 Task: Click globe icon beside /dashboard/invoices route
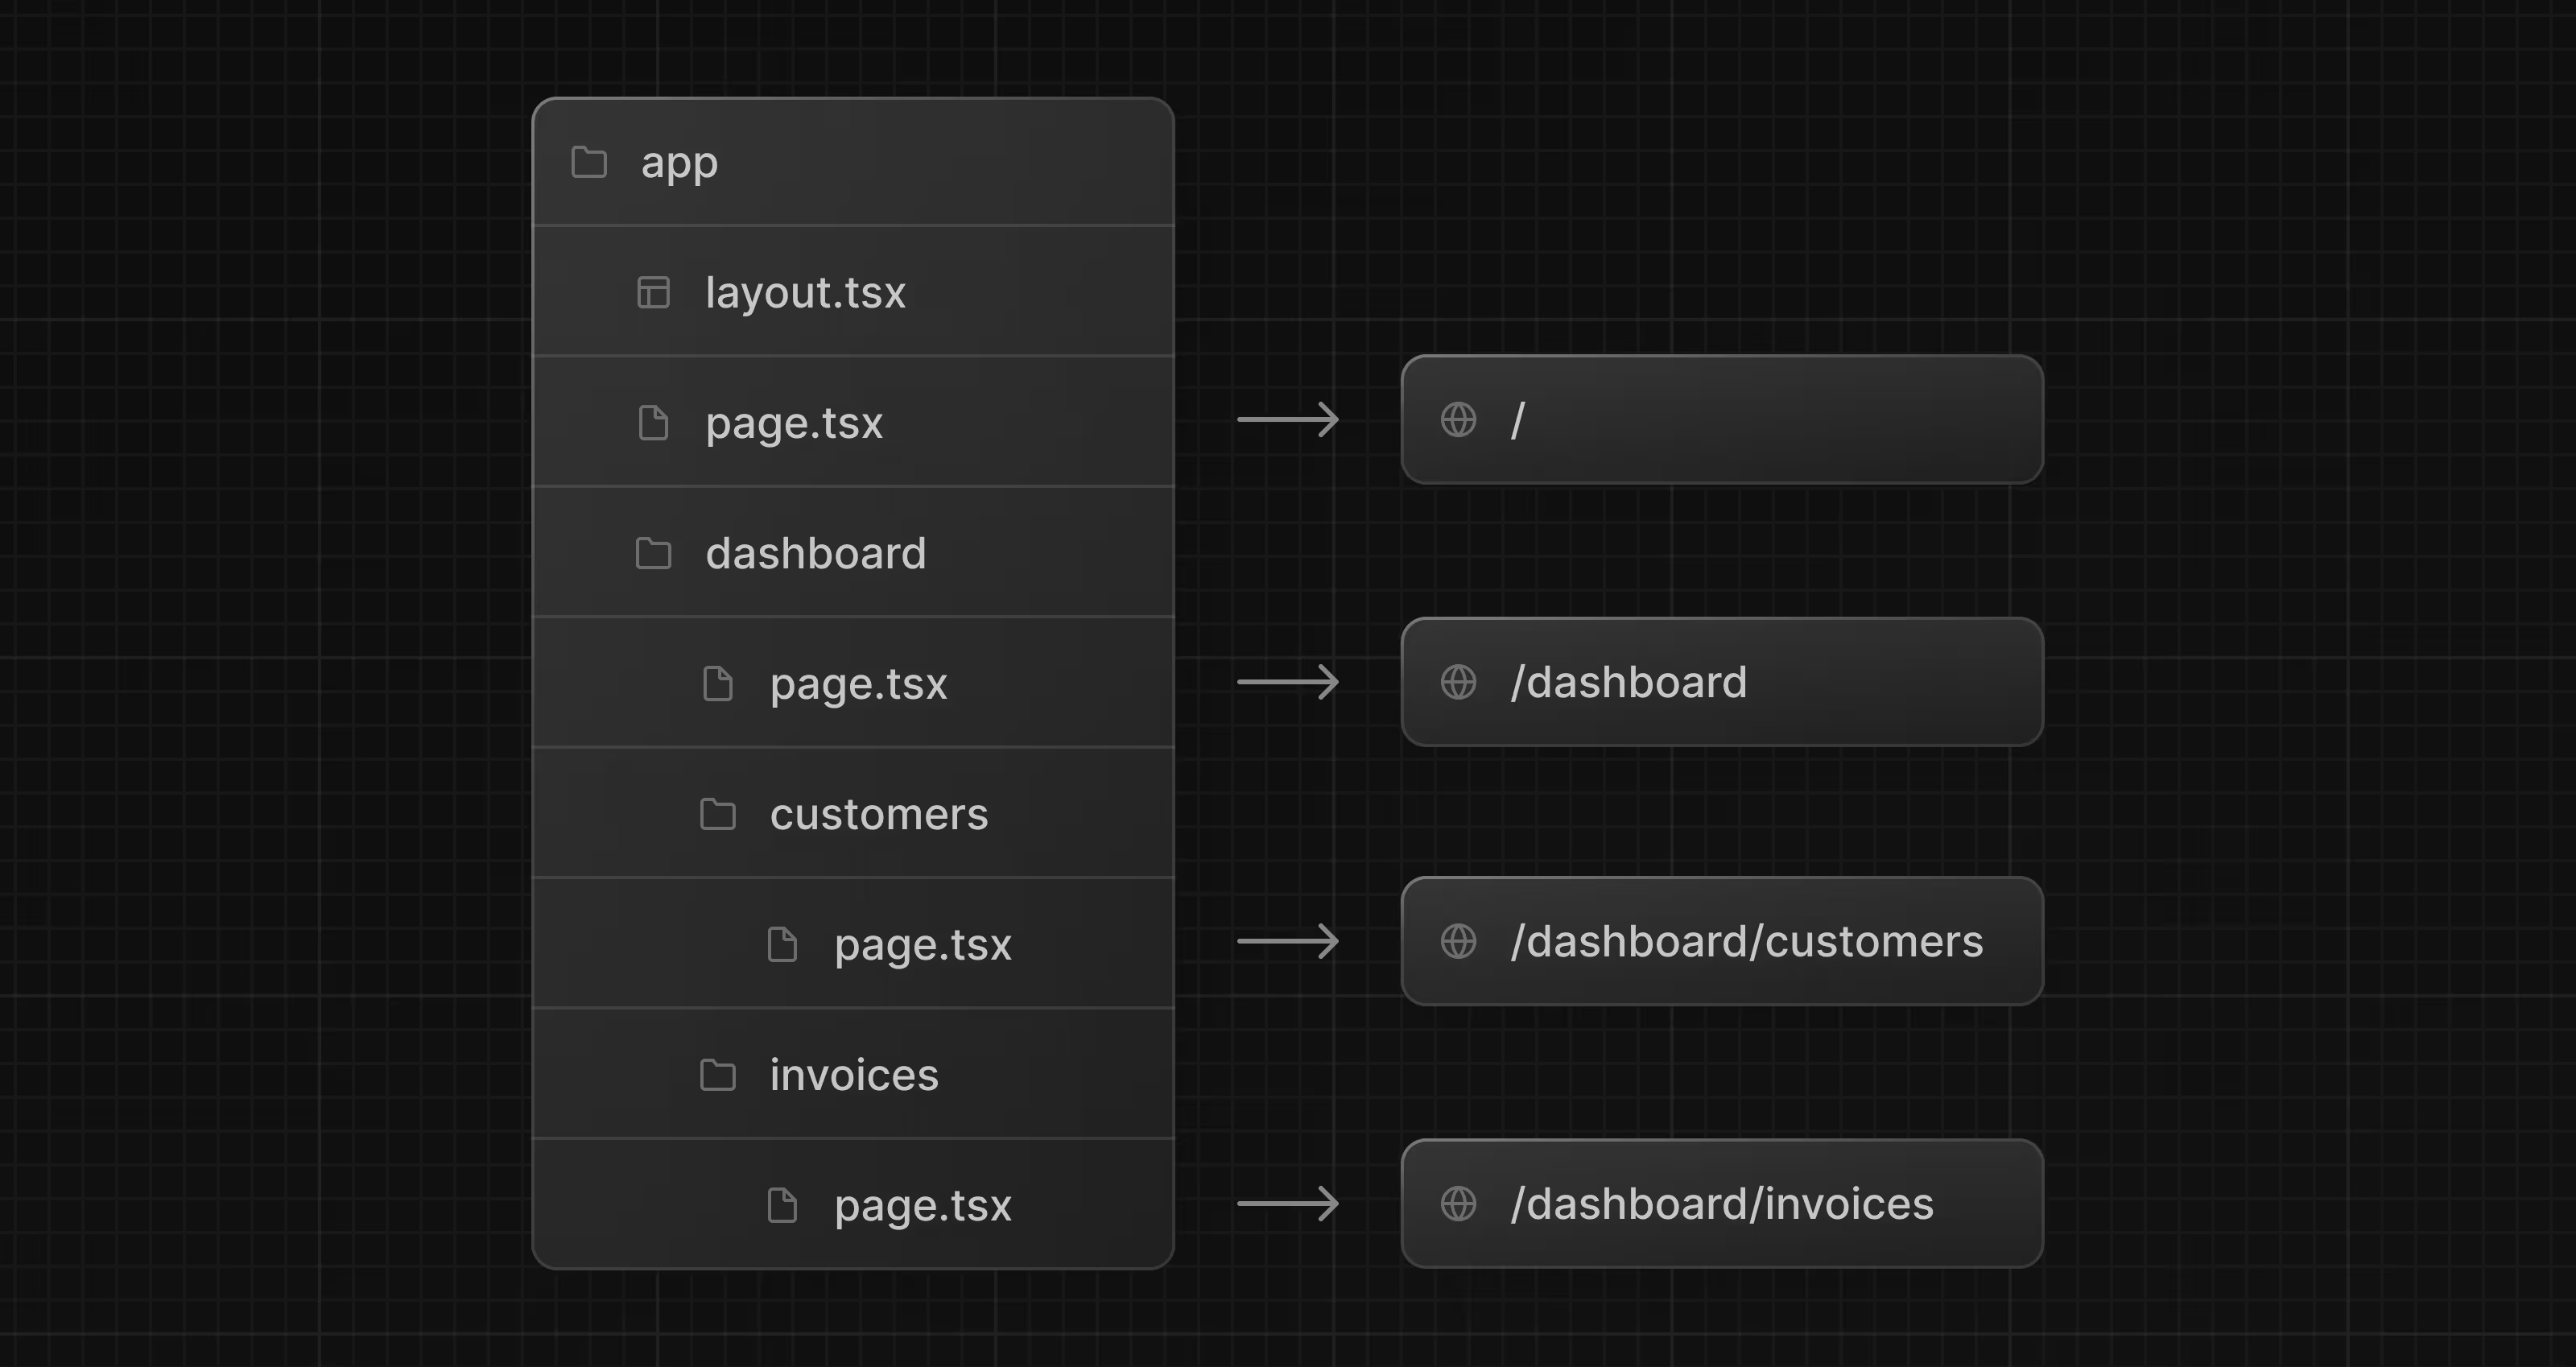click(1458, 1203)
